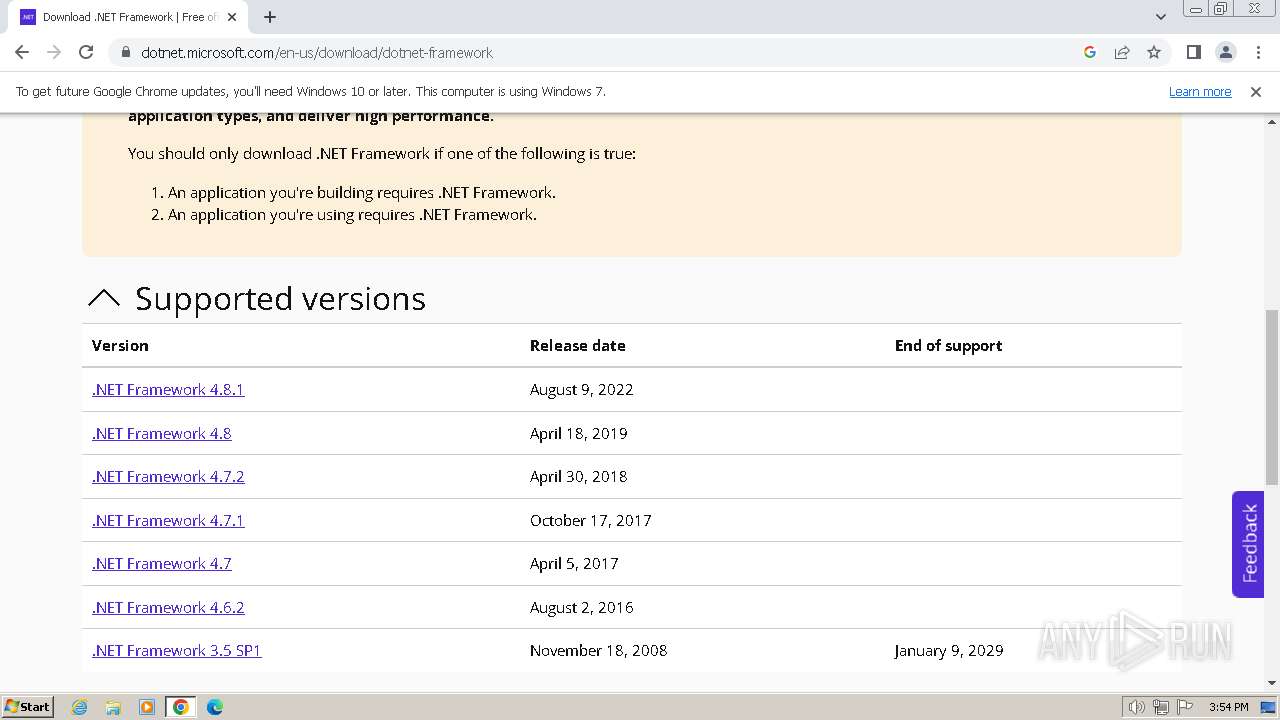The image size is (1280, 720).
Task: Open the Action Center flag icon
Action: pyautogui.click(x=1184, y=707)
